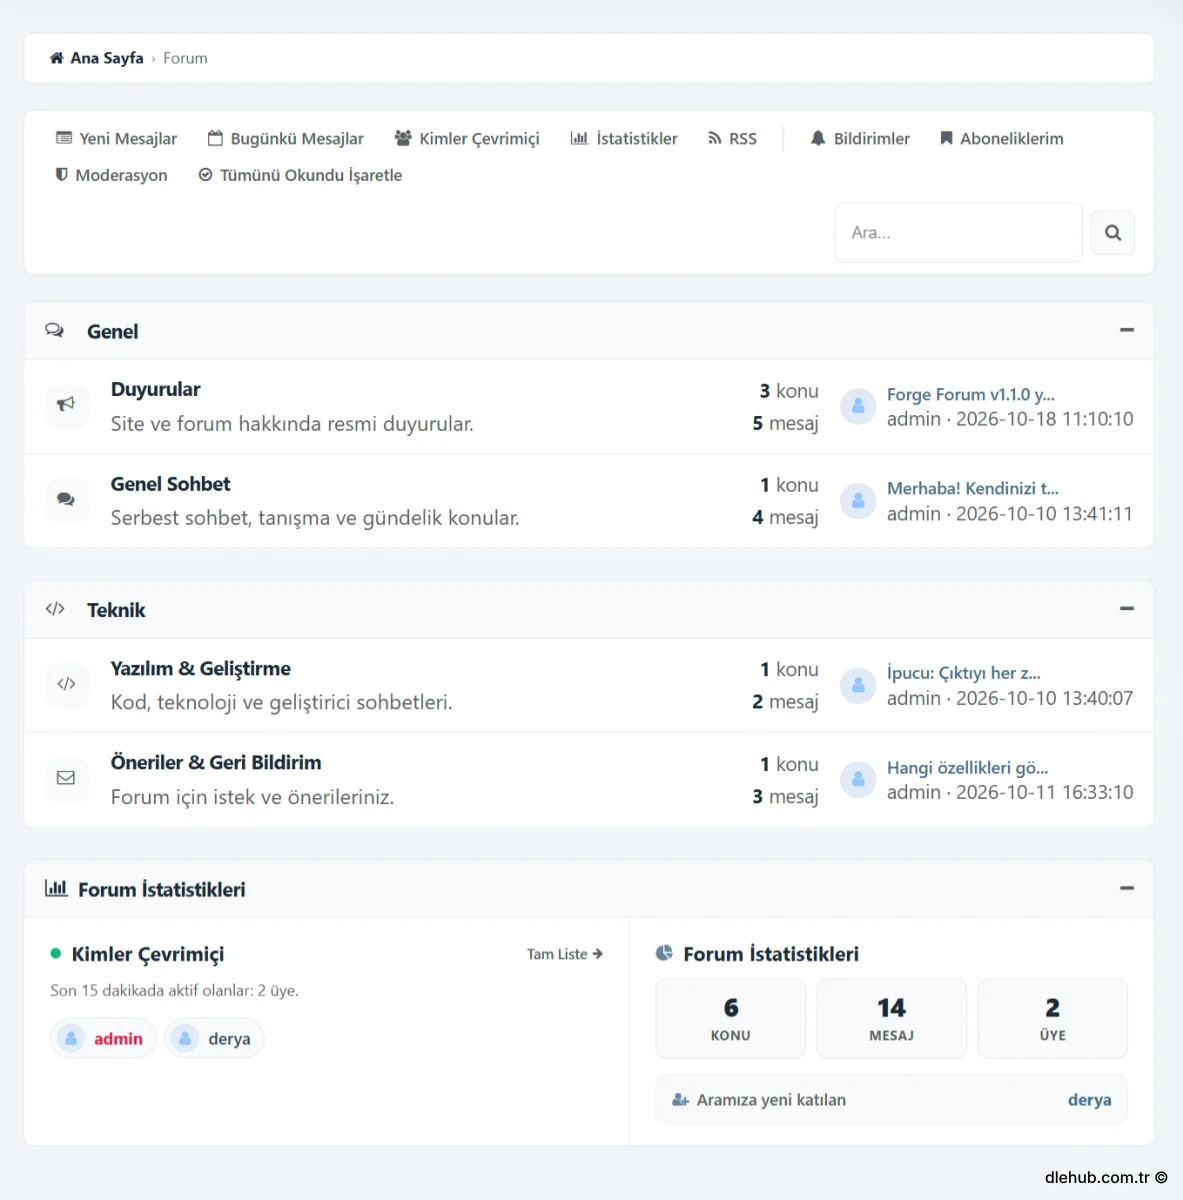Open Bugünkü Mesajlar menu item
The image size is (1183, 1200).
[285, 138]
